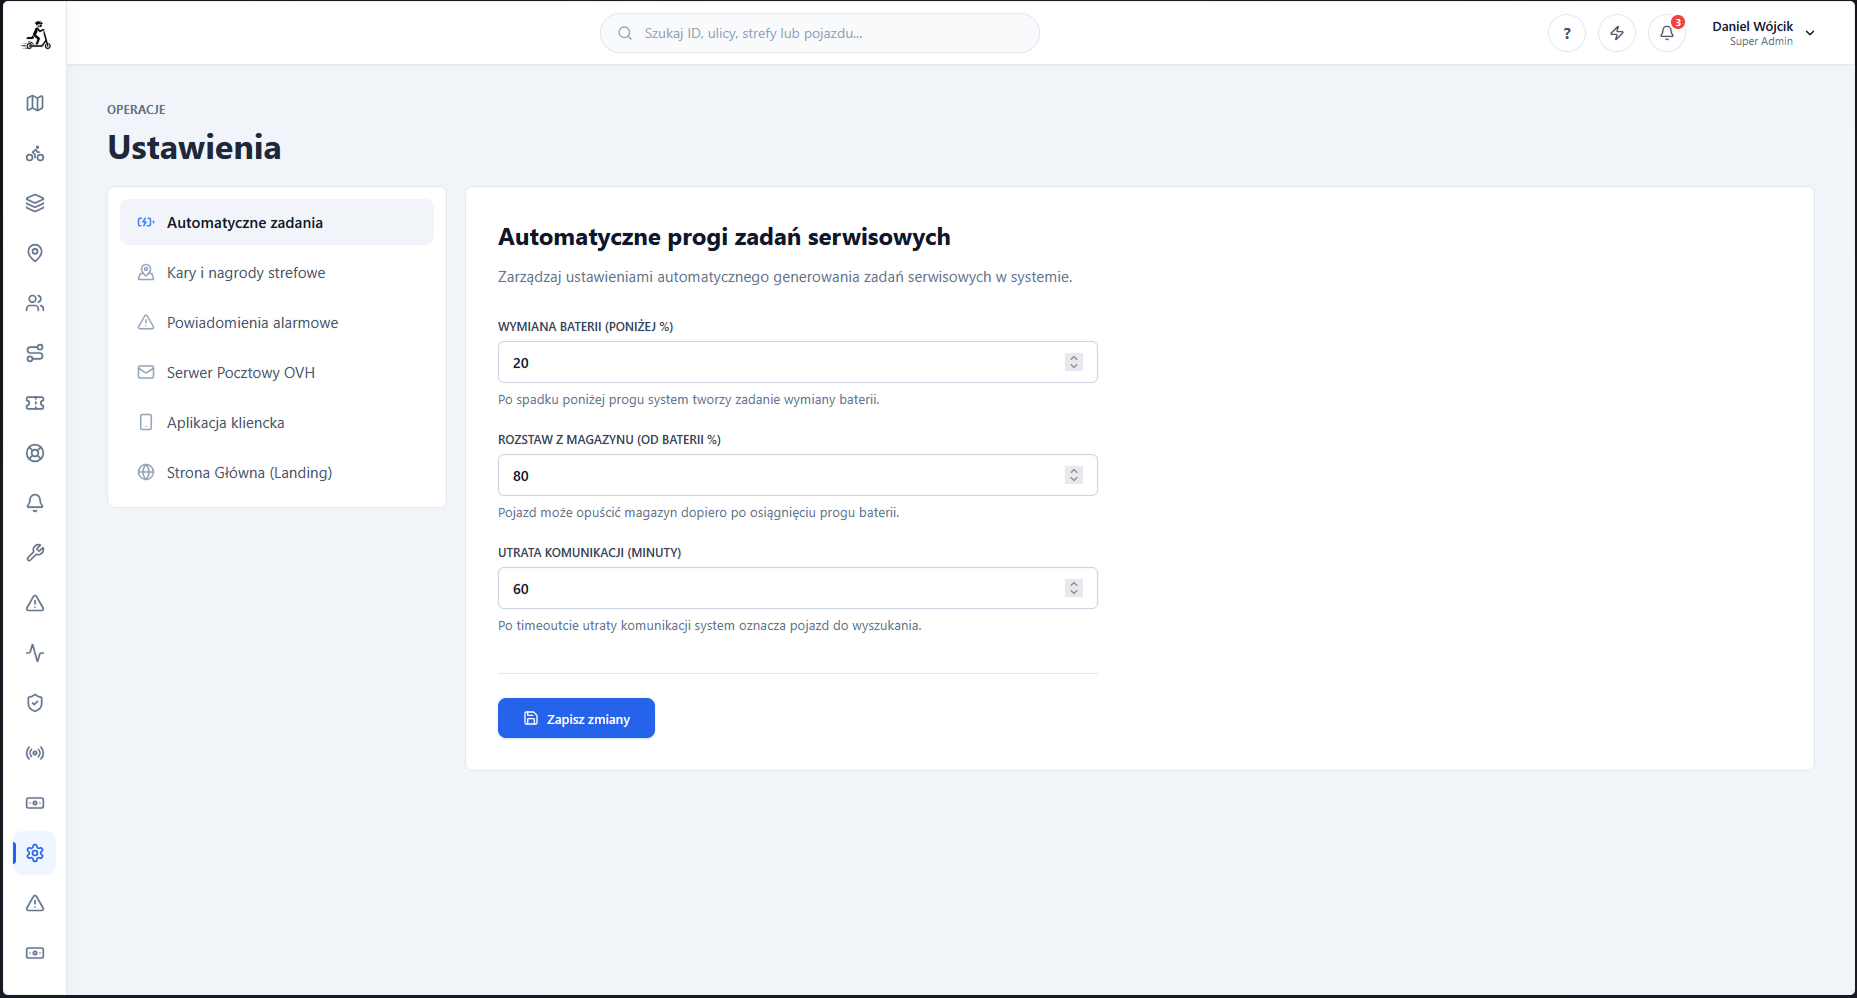Click the ROZSTAW Z MAGAZYNU (OD BATERII %) label
Screen dimensions: 1857x998
pyautogui.click(x=609, y=440)
